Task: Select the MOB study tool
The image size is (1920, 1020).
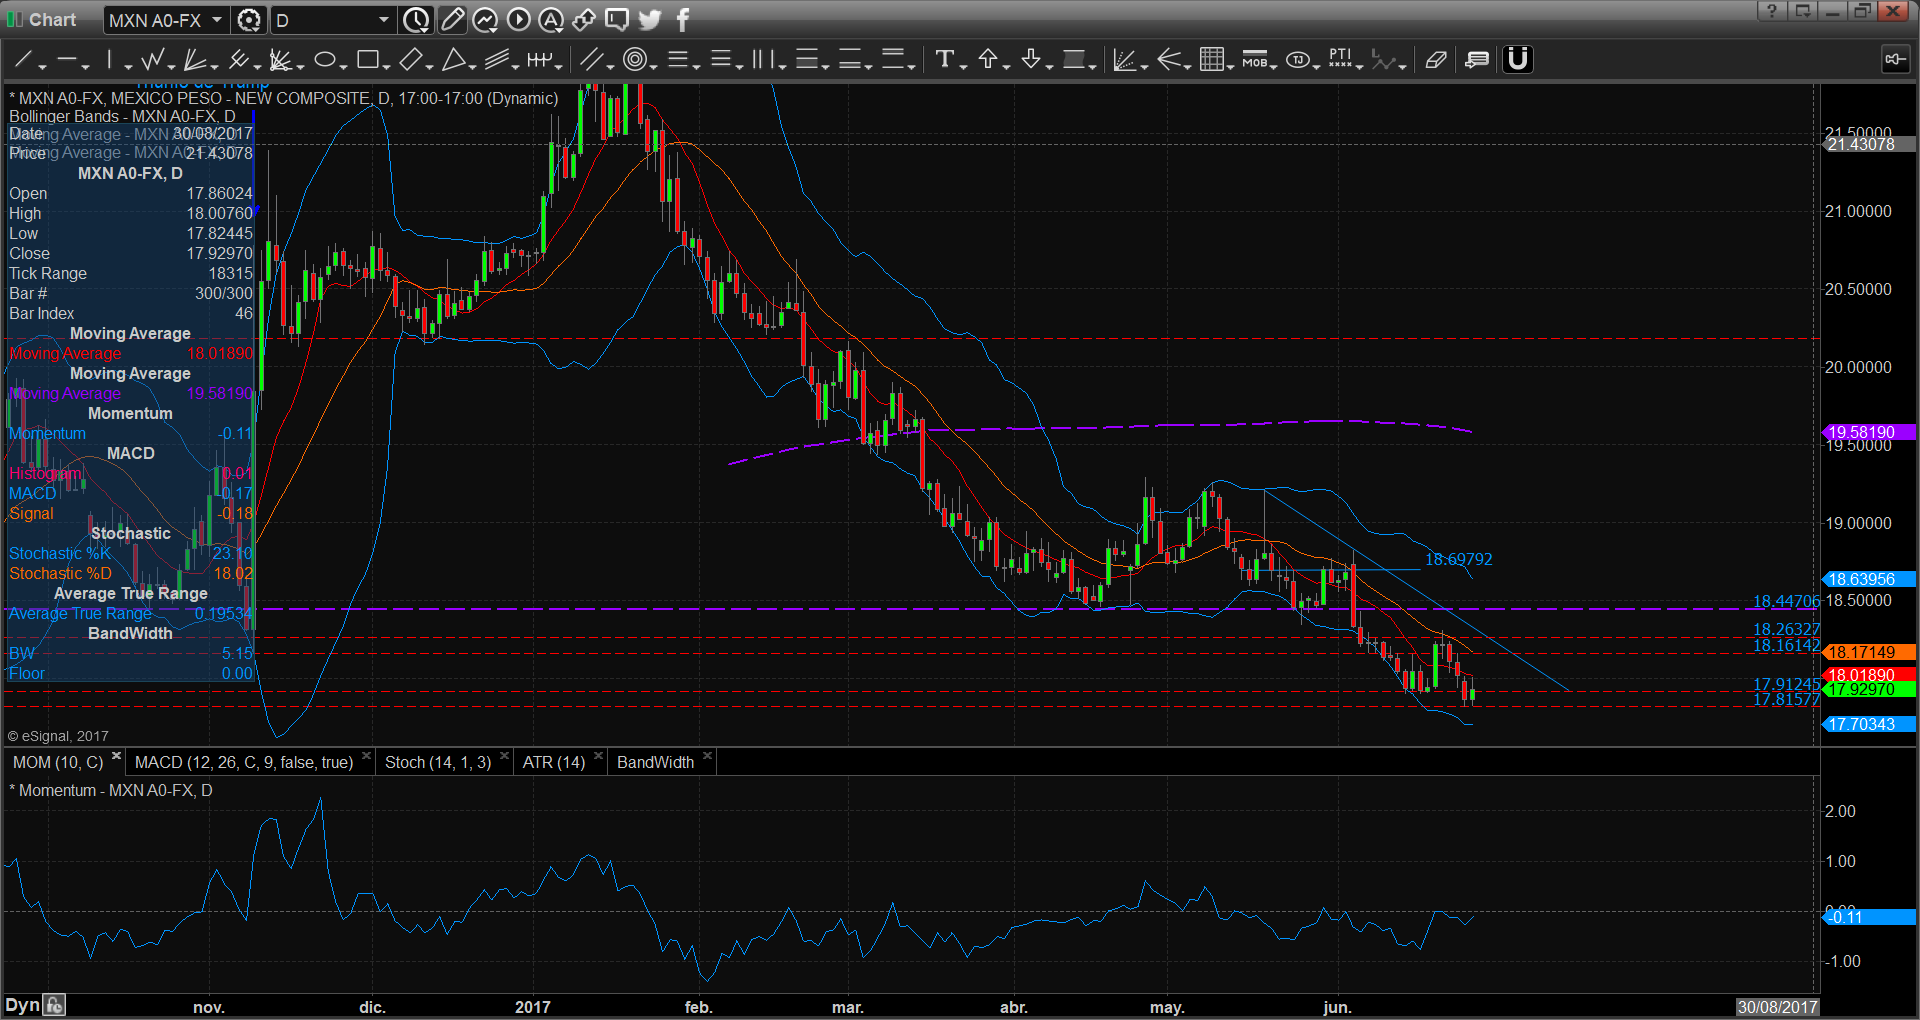Action: coord(1254,60)
